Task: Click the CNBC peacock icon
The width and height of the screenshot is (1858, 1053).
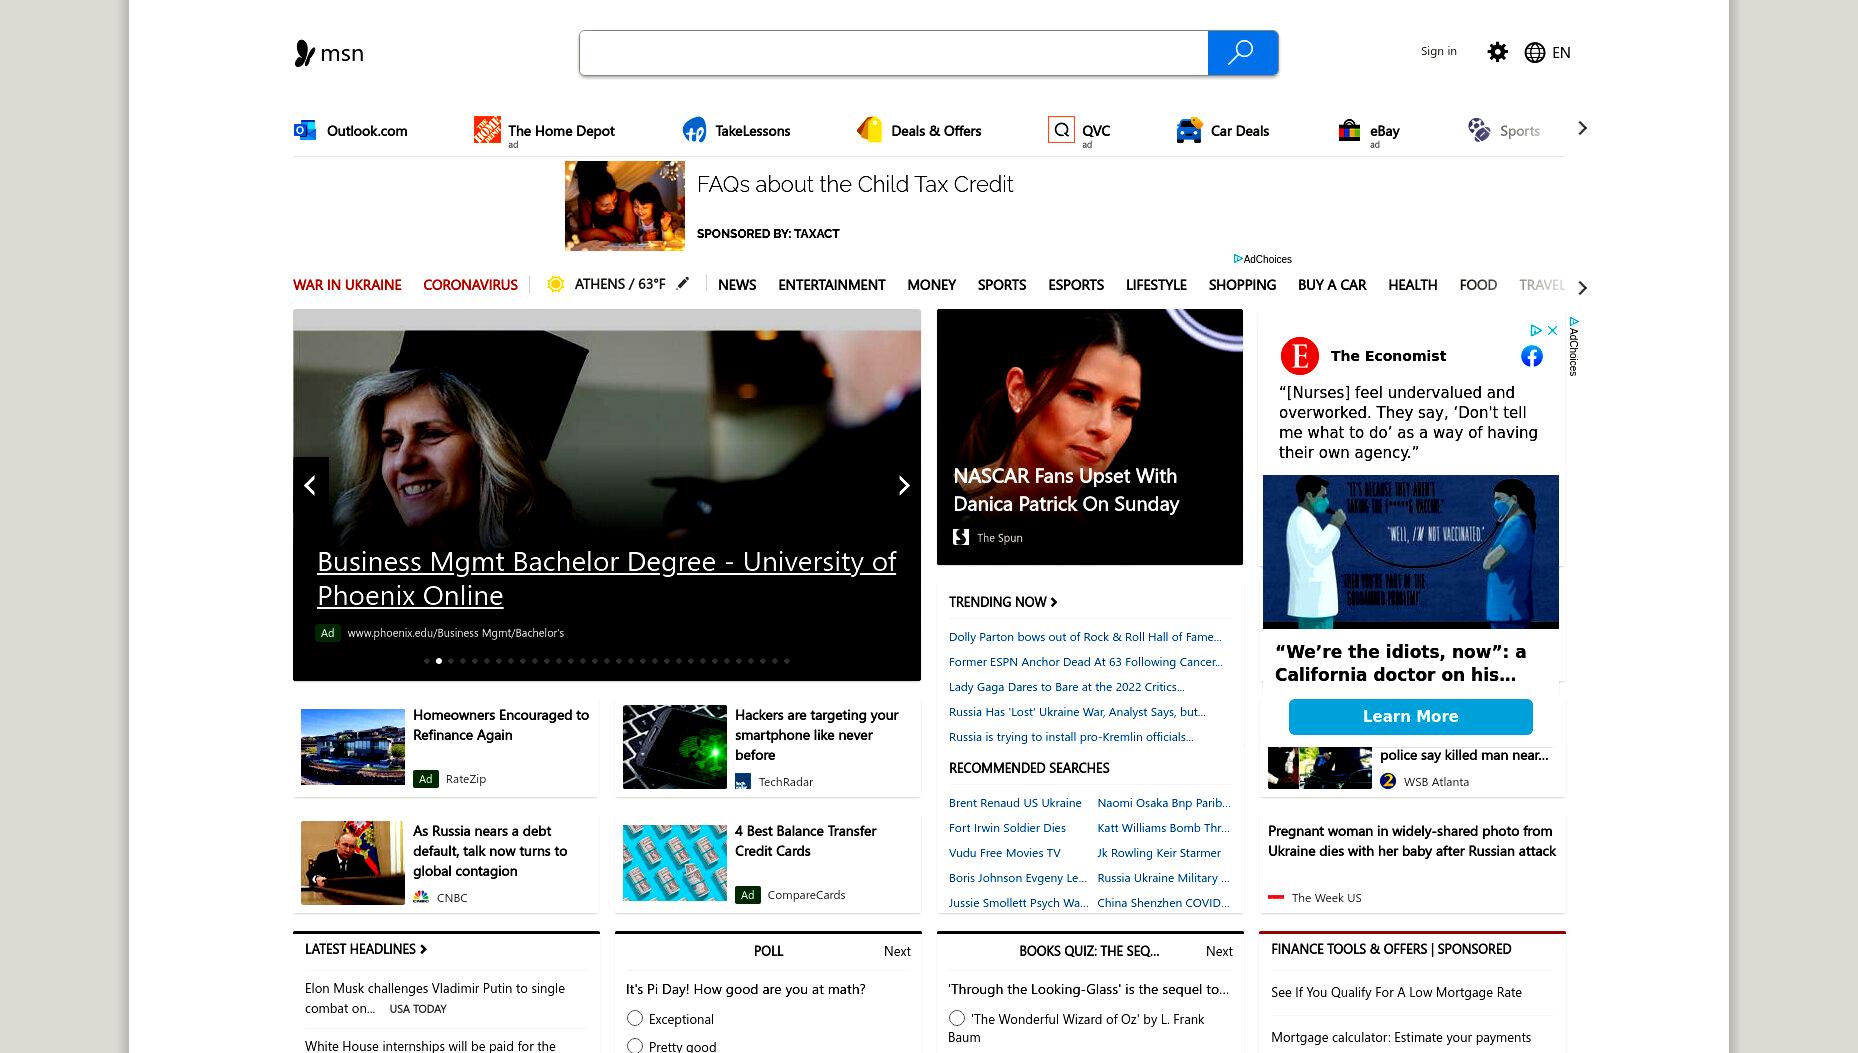Action: (421, 897)
